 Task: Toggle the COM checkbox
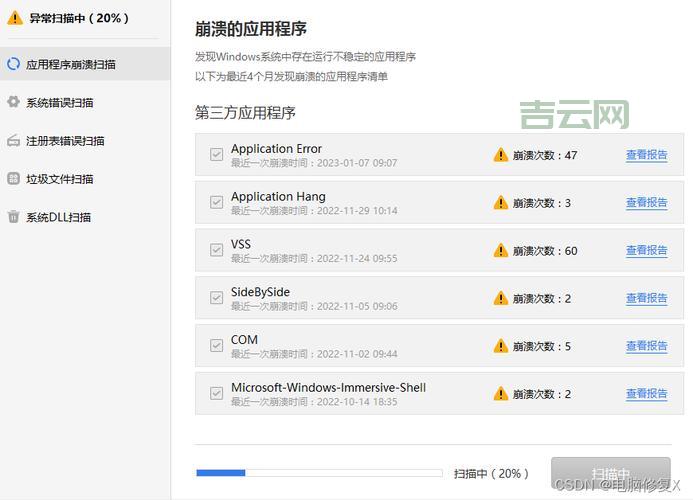[x=216, y=345]
